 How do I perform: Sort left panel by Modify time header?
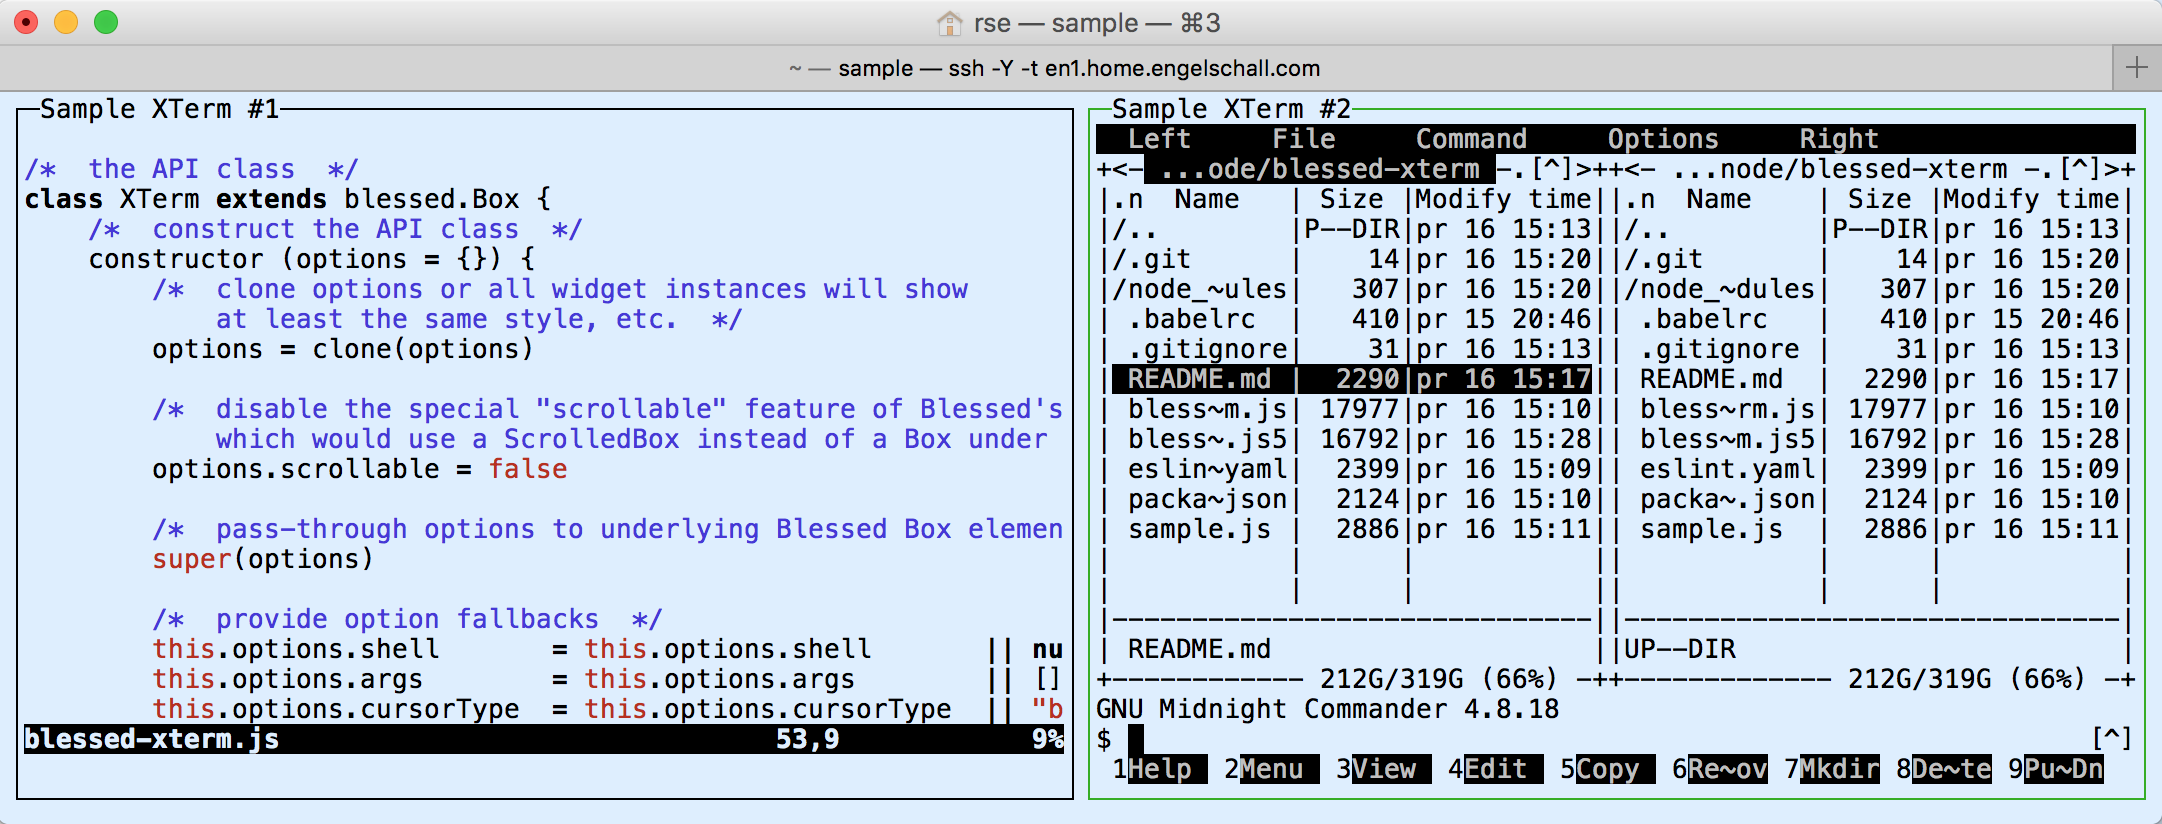pos(1503,199)
